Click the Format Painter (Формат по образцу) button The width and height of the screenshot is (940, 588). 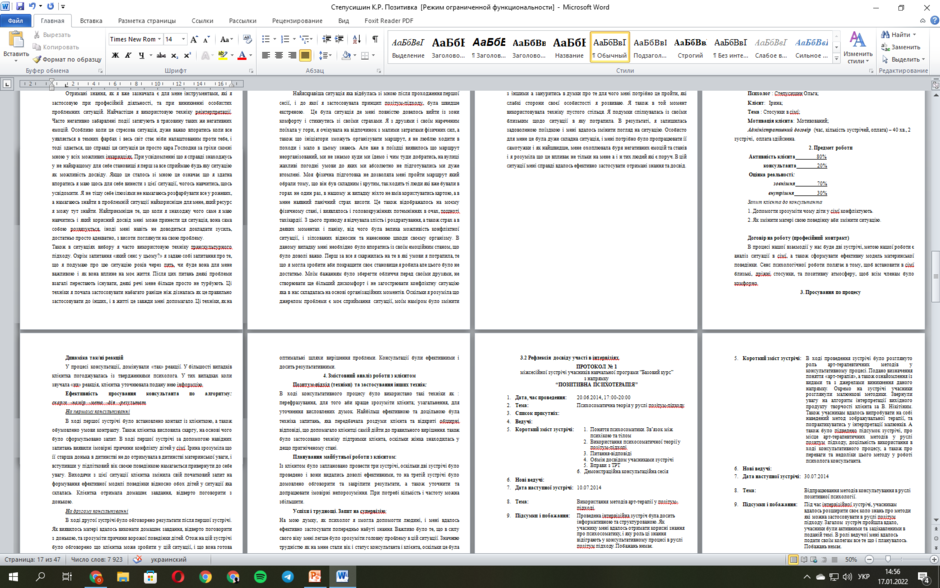tap(67, 59)
